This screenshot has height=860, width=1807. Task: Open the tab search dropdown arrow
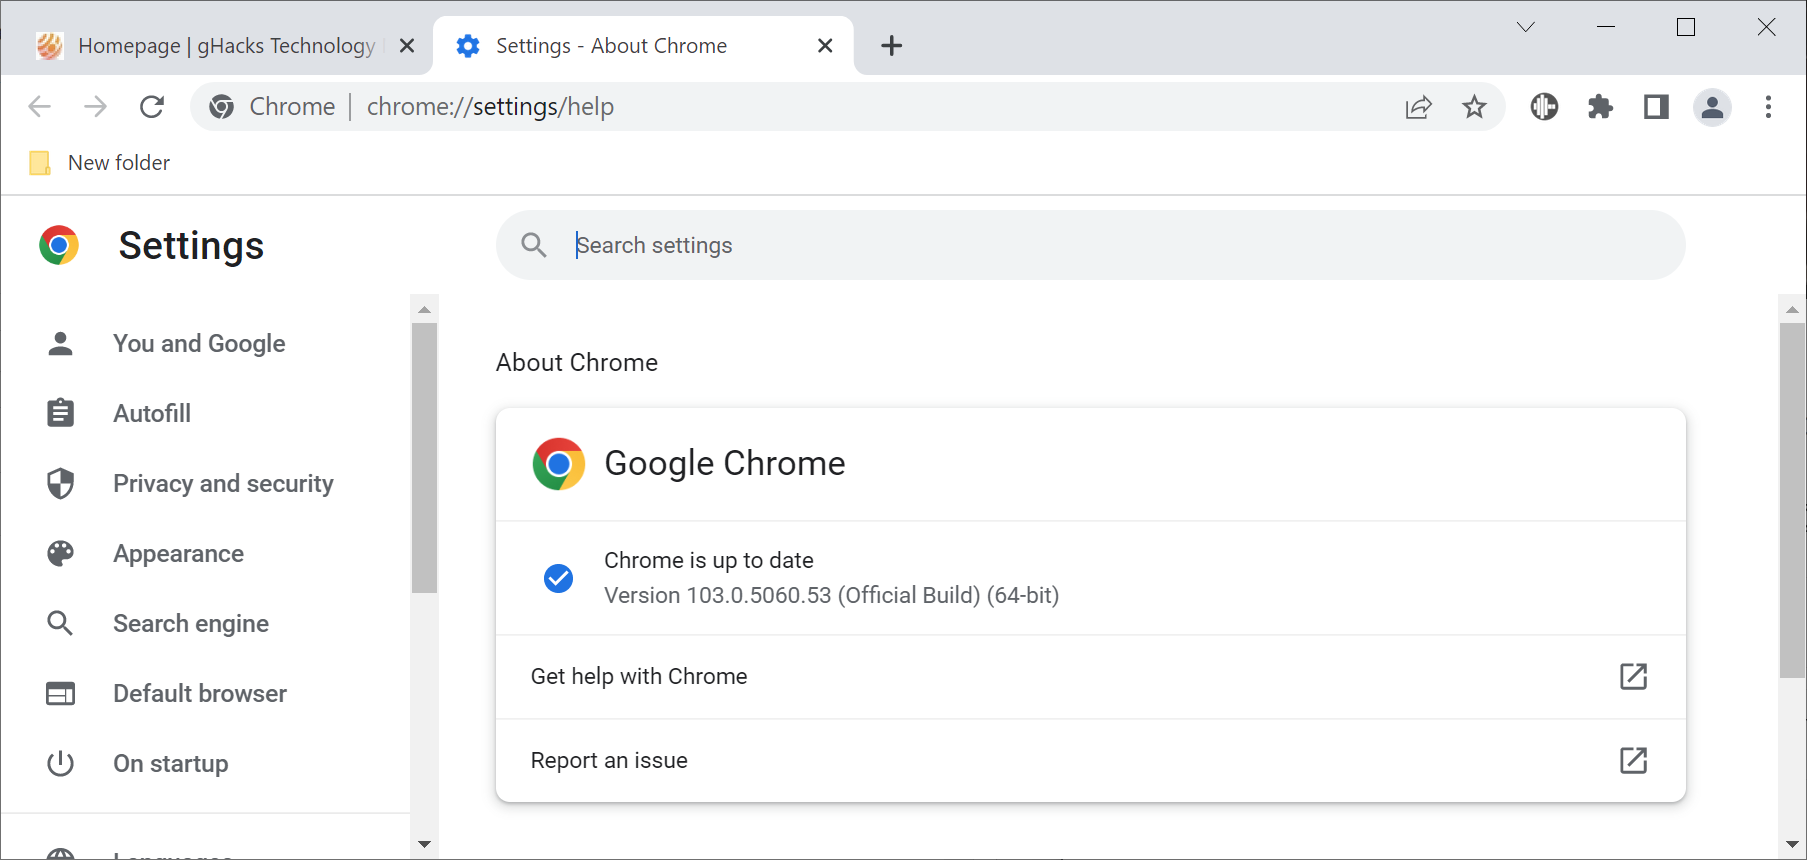tap(1525, 27)
